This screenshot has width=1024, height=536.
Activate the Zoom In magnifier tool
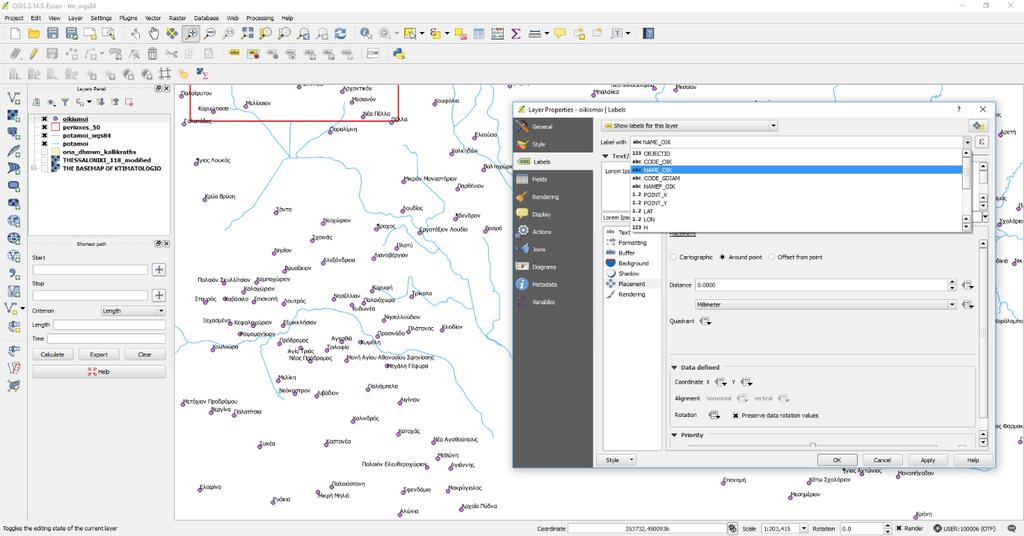point(191,33)
